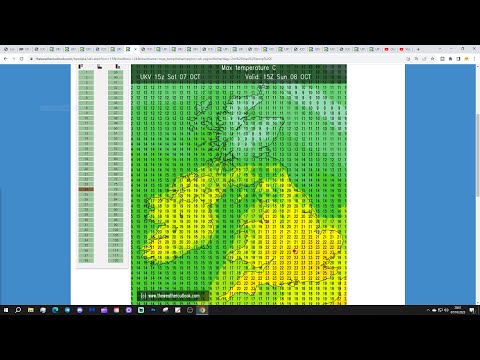480x360 pixels.
Task: Bookmark this page with the star icon
Action: point(433,59)
